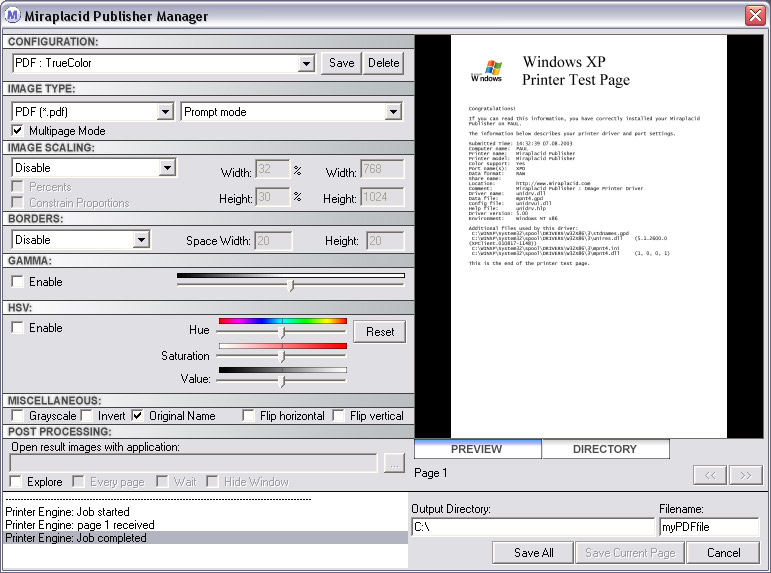Go to next page with >> button
This screenshot has width=771, height=573.
(745, 475)
